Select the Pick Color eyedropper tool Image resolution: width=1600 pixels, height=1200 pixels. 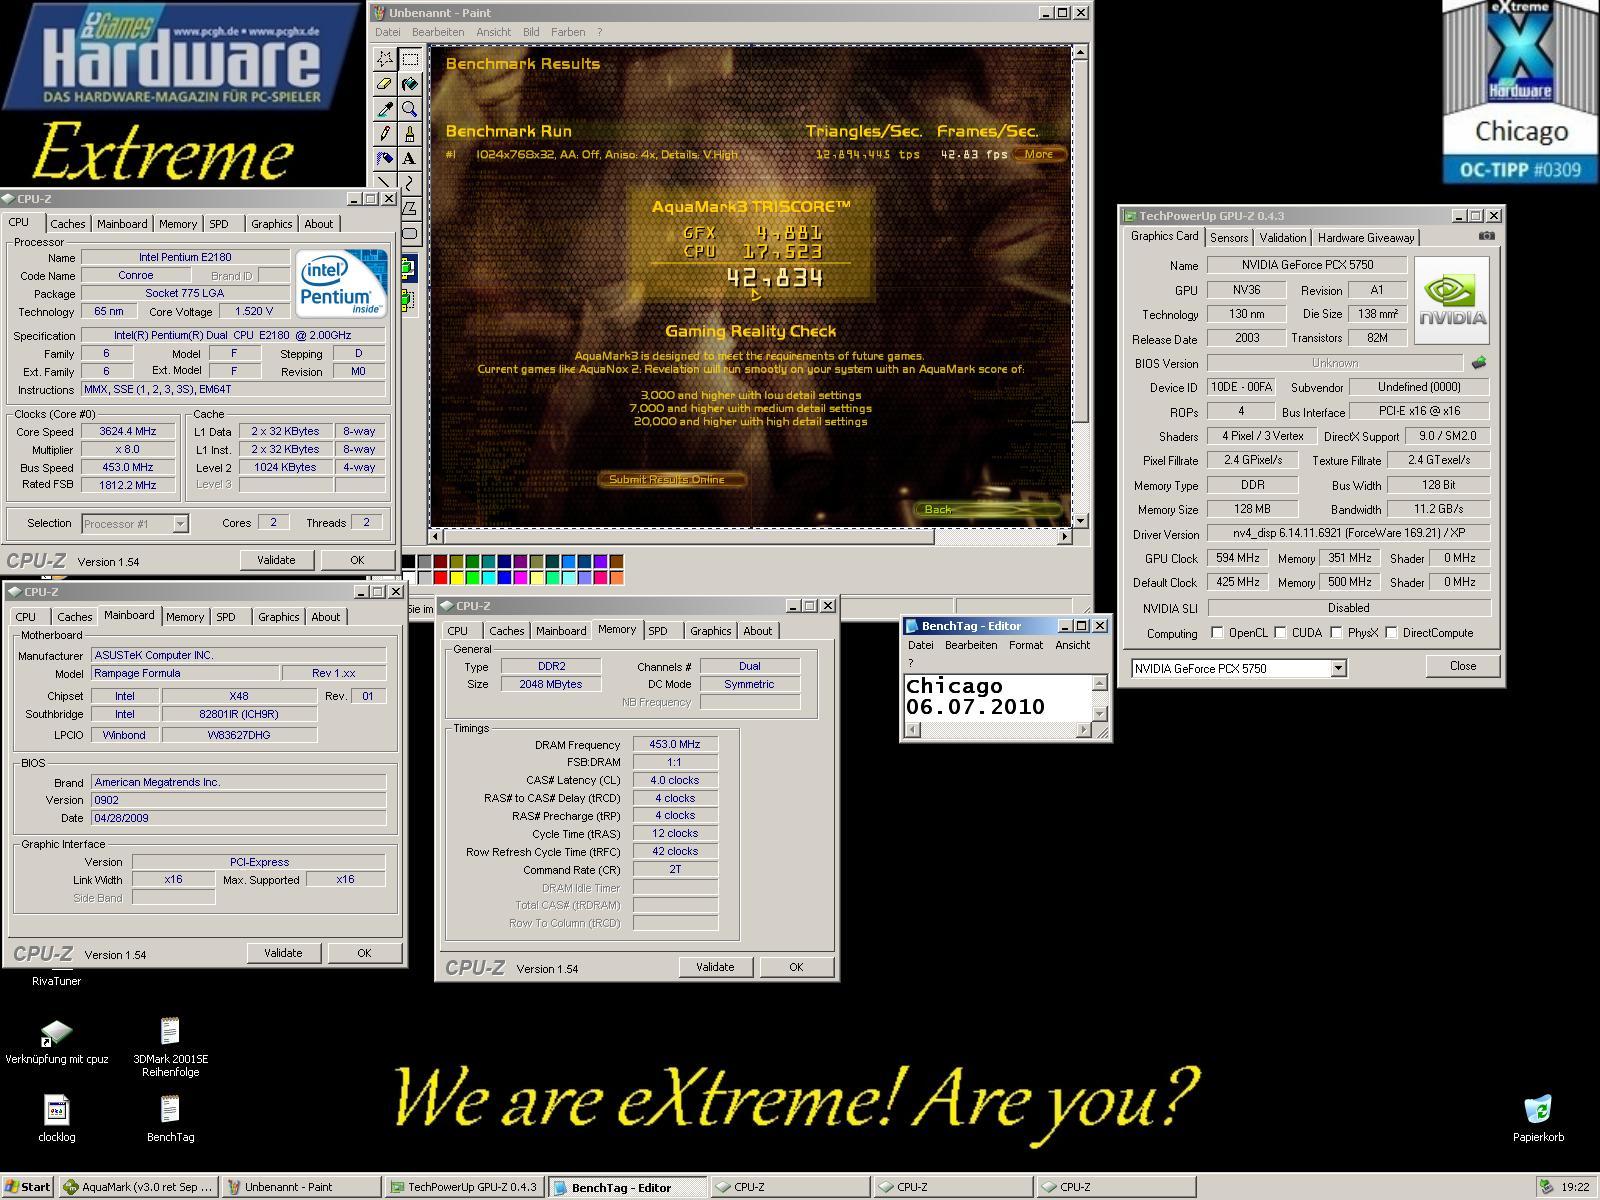click(385, 109)
